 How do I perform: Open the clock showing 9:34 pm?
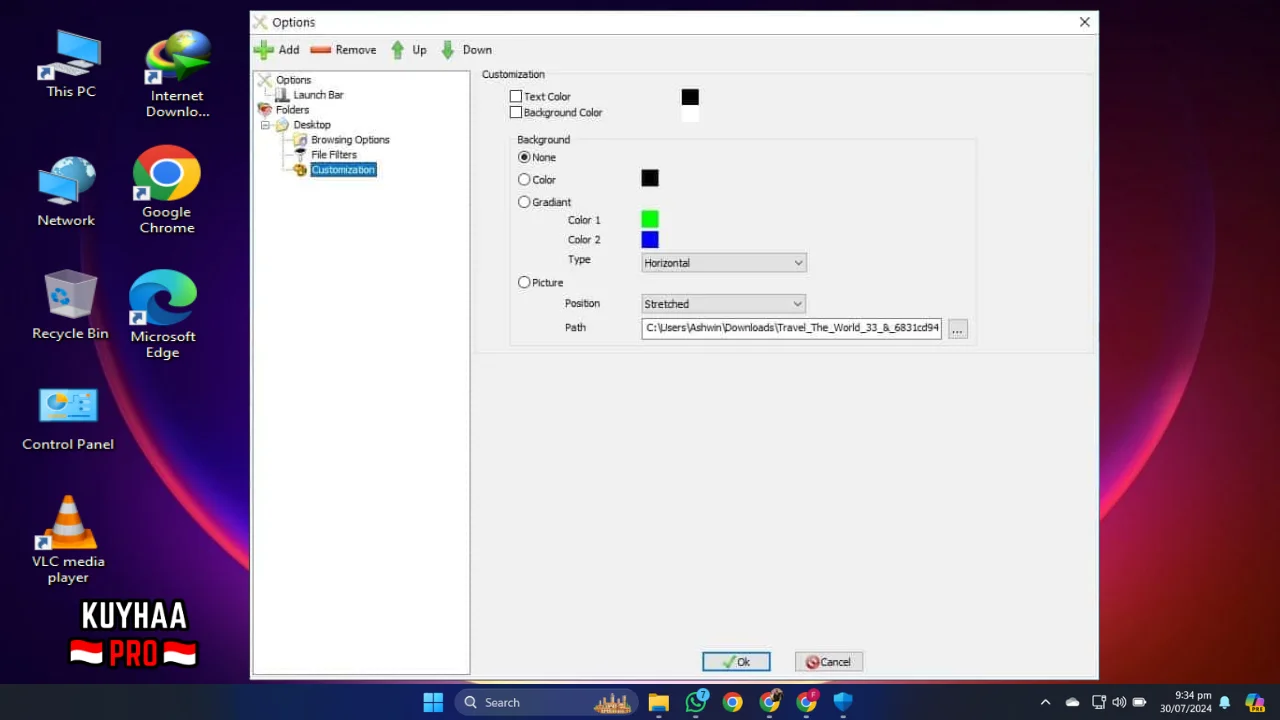click(x=1185, y=702)
